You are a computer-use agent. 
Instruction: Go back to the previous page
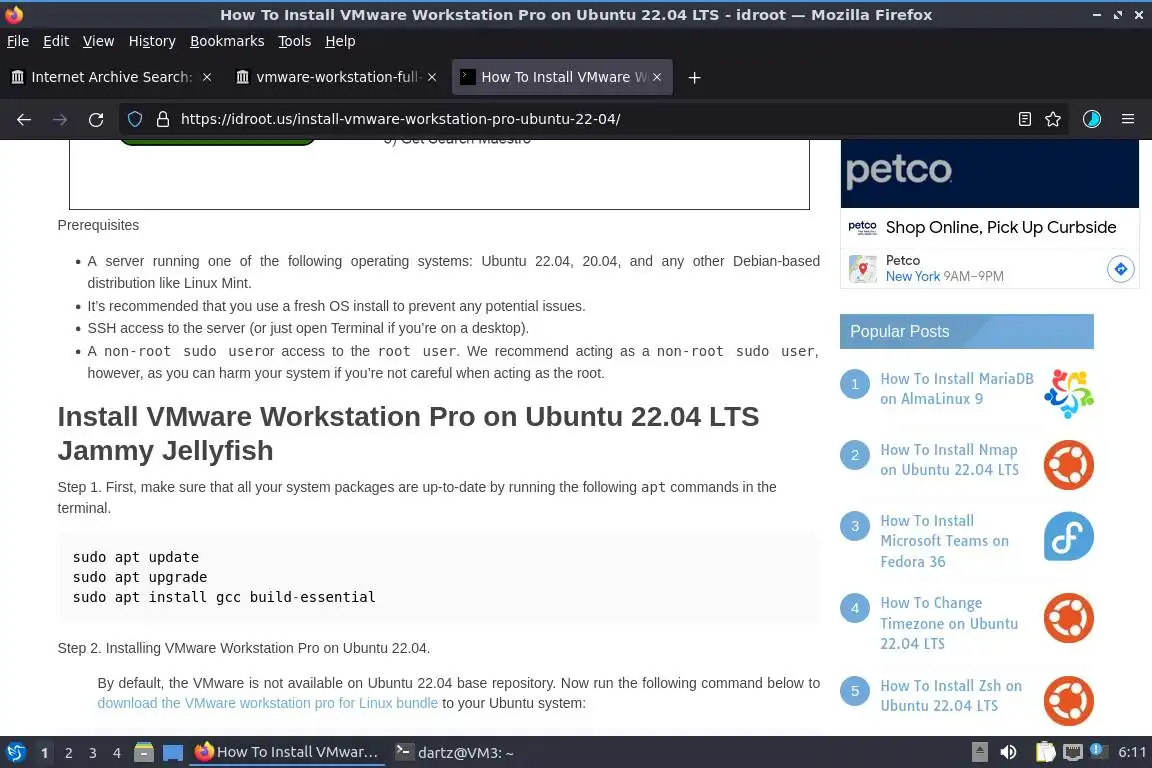(24, 119)
